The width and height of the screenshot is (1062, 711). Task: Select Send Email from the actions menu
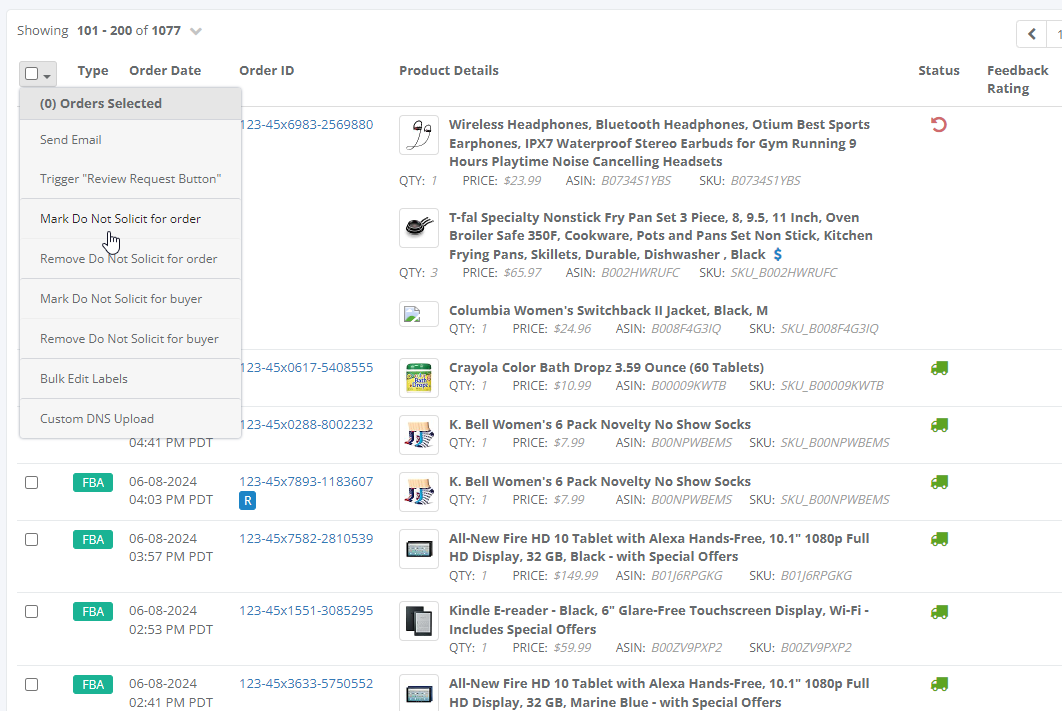(x=70, y=139)
